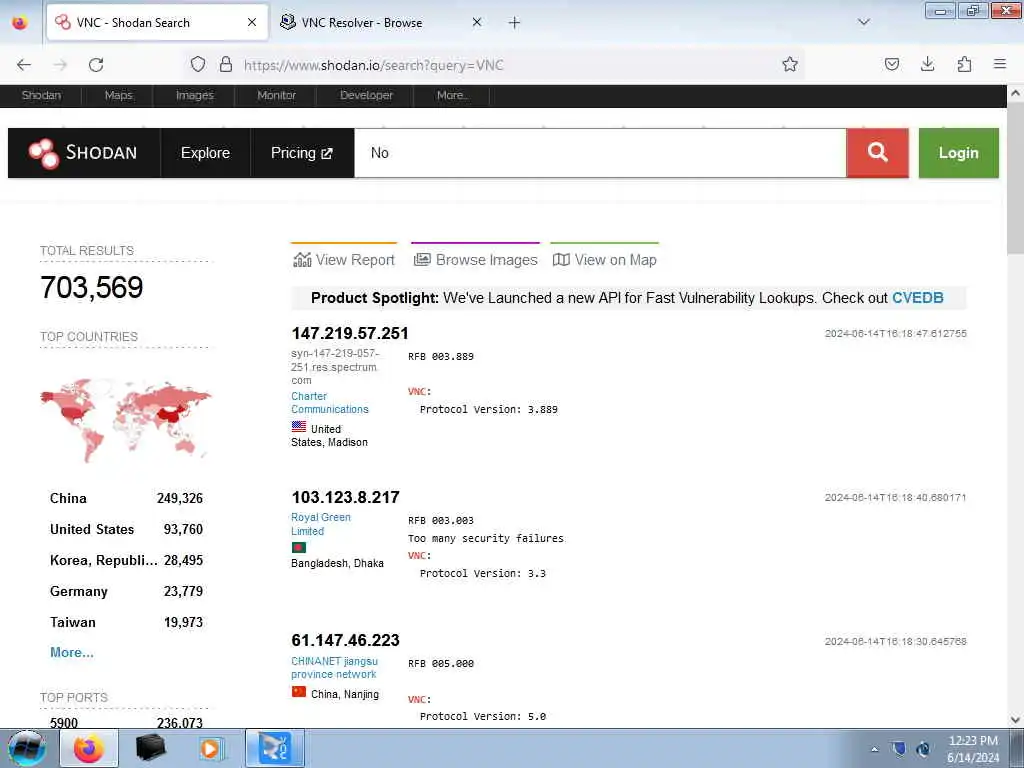1024x768 pixels.
Task: Open the Save to Pocket icon
Action: [x=891, y=64]
